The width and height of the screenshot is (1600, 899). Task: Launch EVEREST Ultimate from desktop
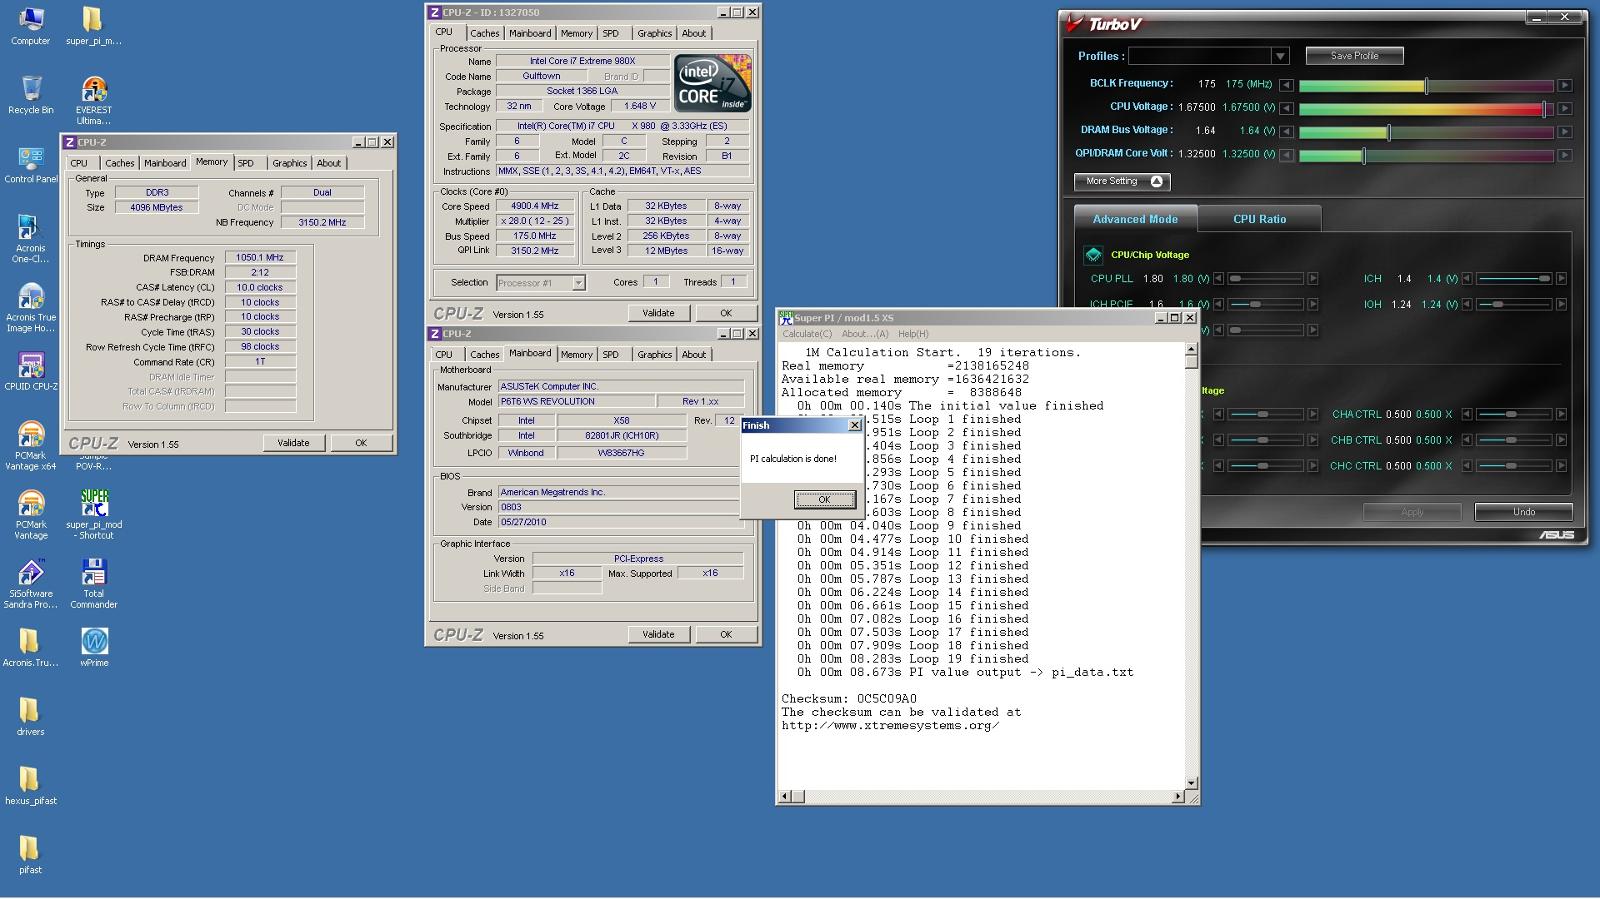tap(93, 100)
